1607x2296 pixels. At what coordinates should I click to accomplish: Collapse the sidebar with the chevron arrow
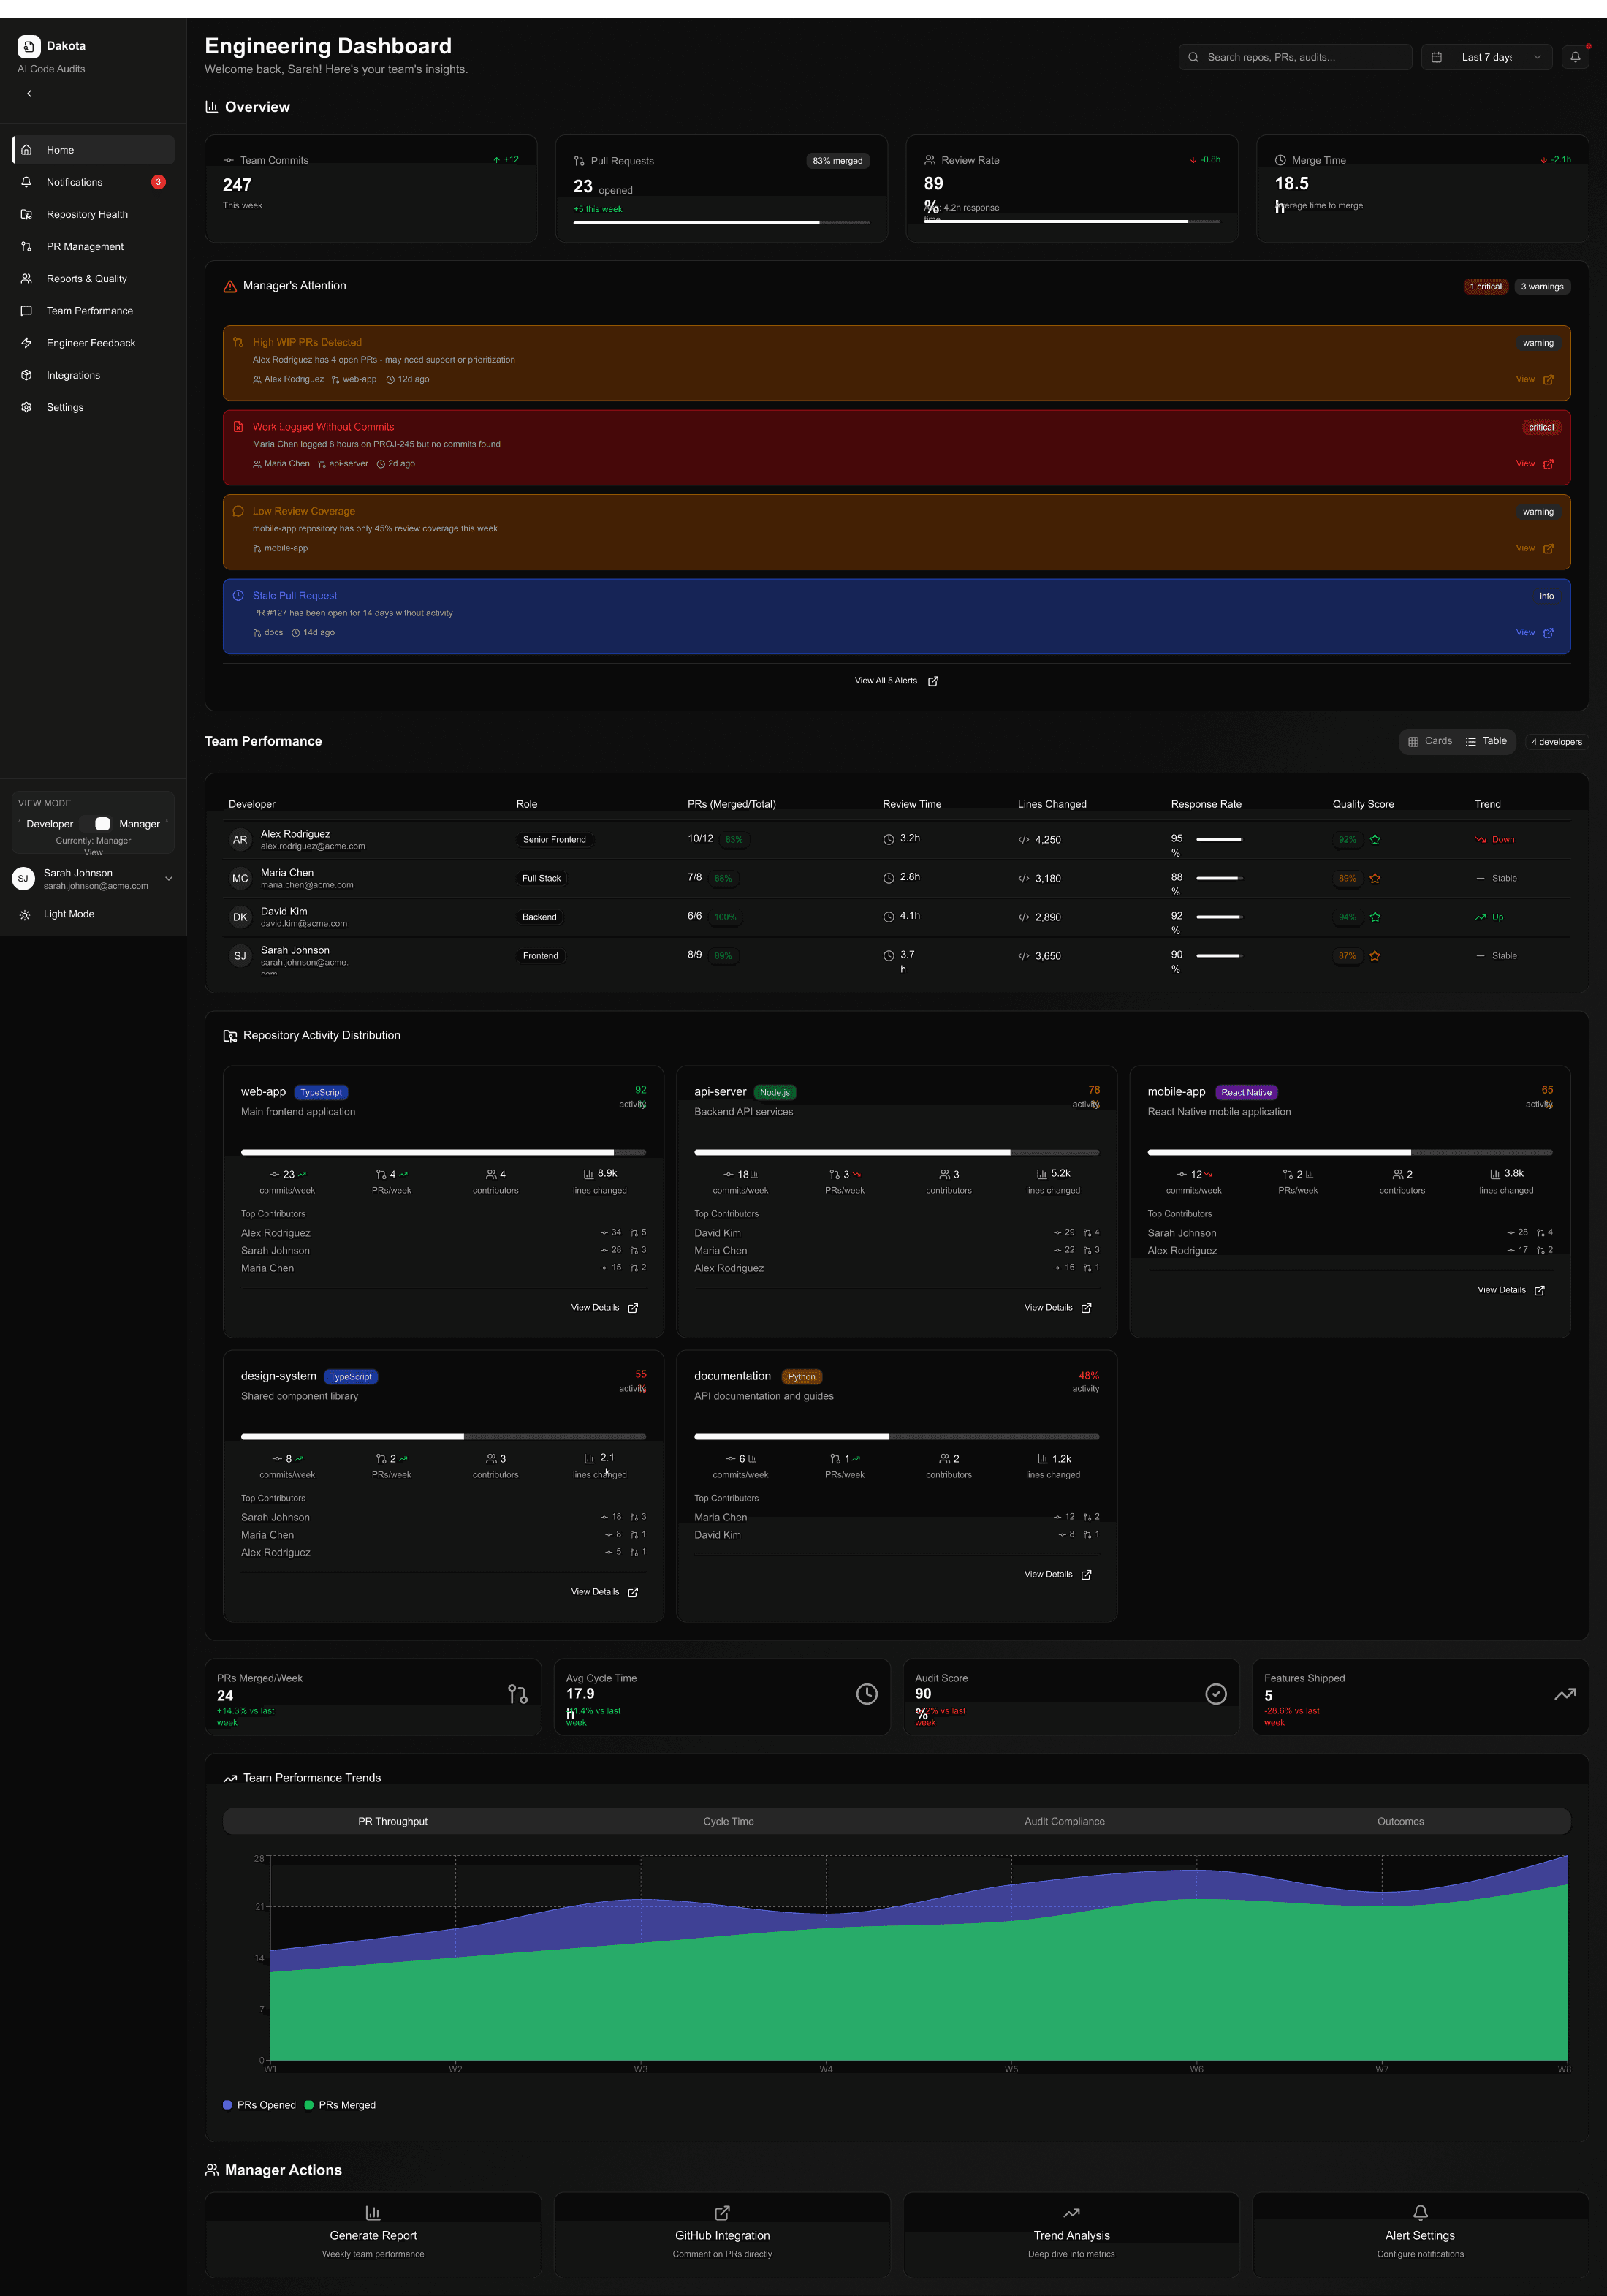(x=29, y=93)
